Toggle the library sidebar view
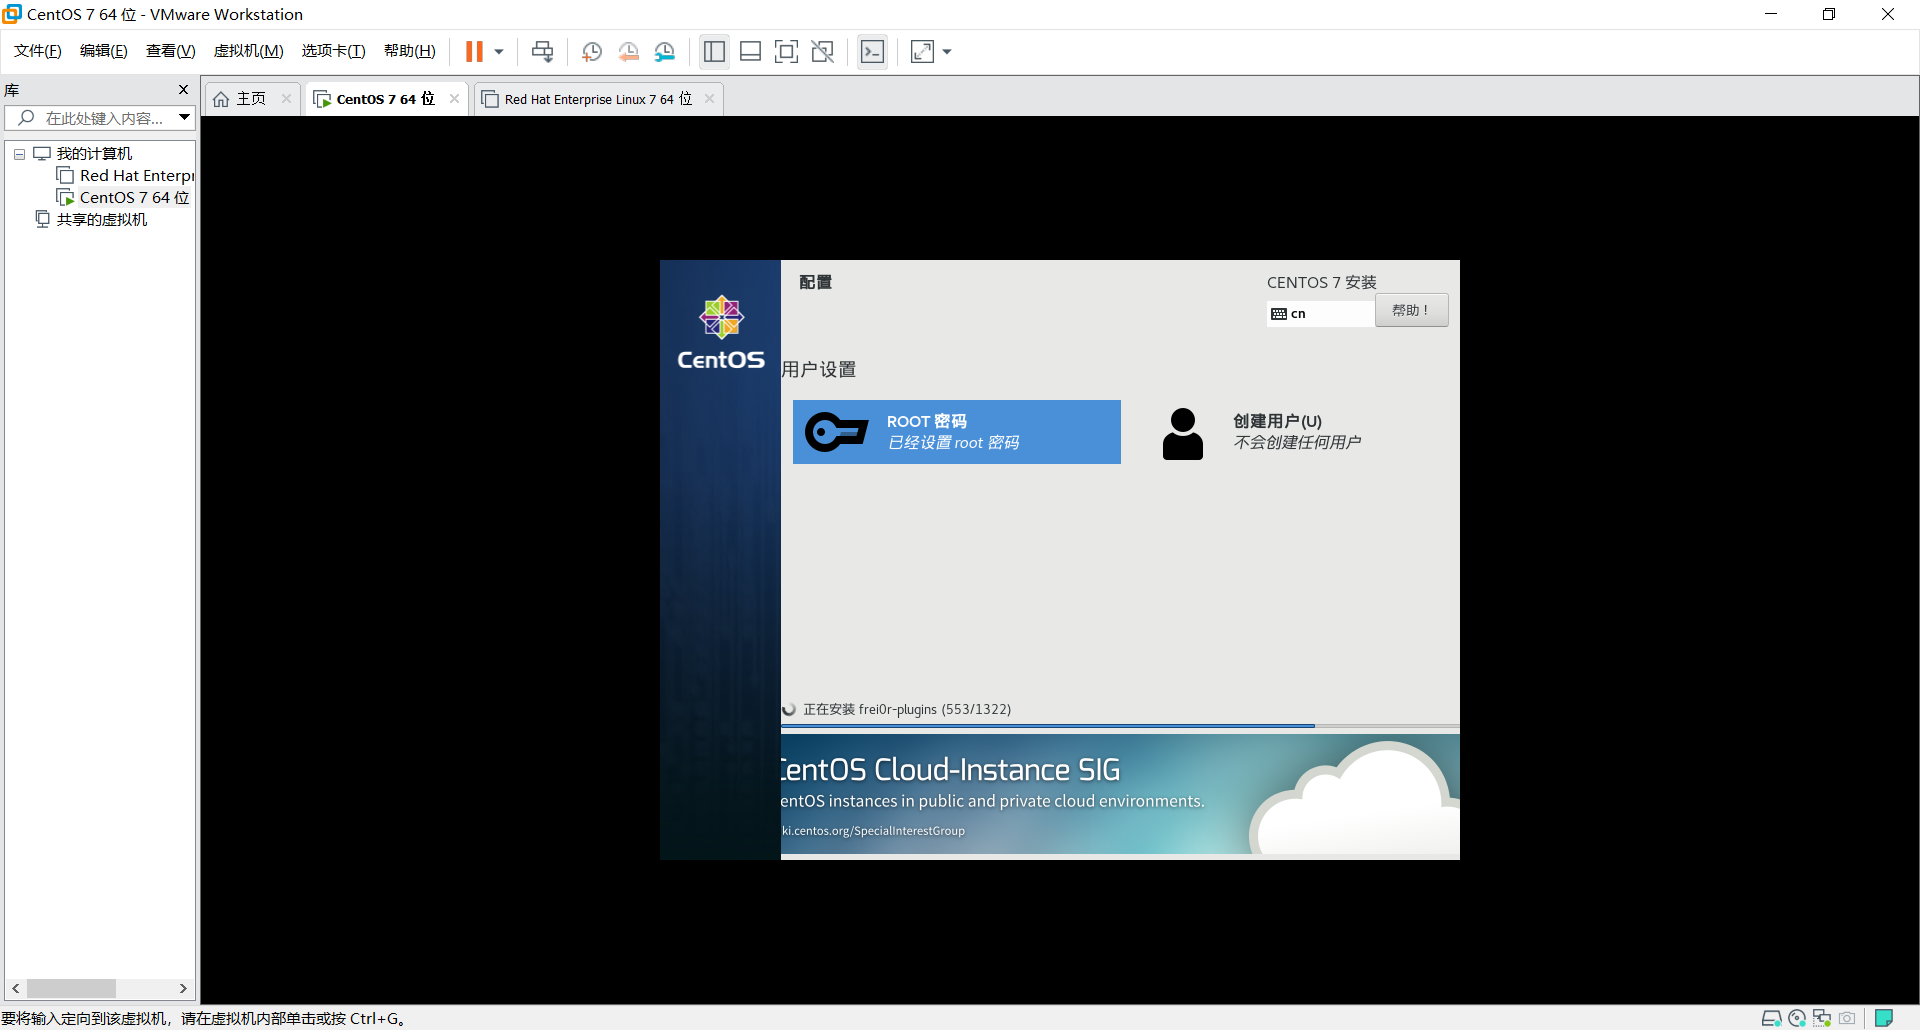Viewport: 1920px width, 1030px height. coord(714,51)
